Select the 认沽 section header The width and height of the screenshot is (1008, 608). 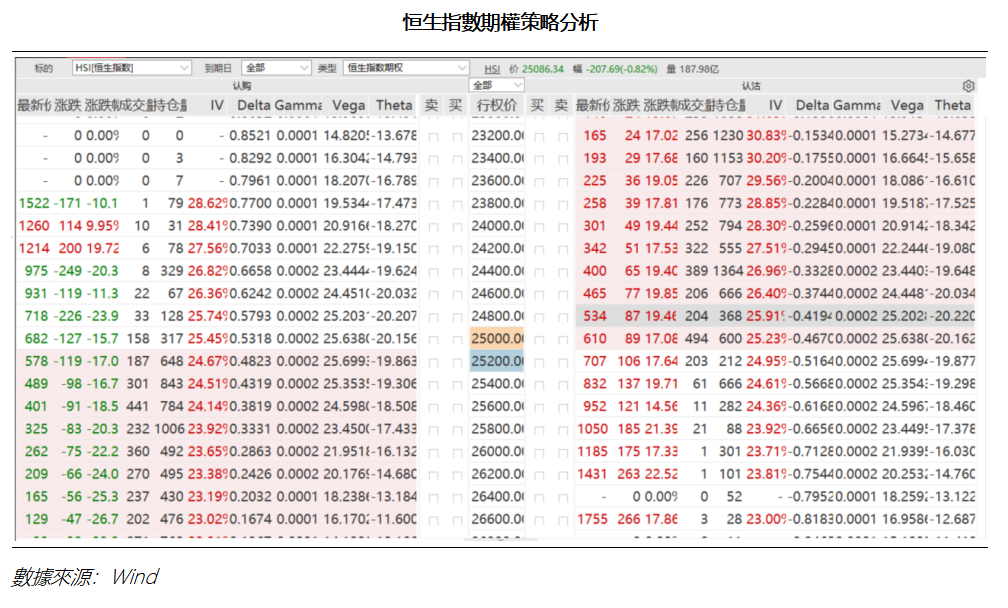click(x=751, y=85)
